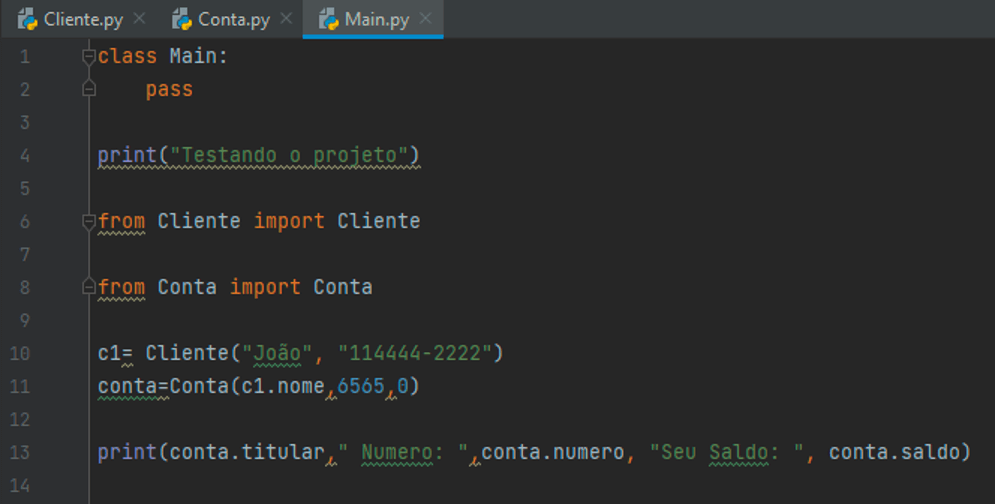Close the Main.py tab
995x504 pixels.
[x=426, y=19]
